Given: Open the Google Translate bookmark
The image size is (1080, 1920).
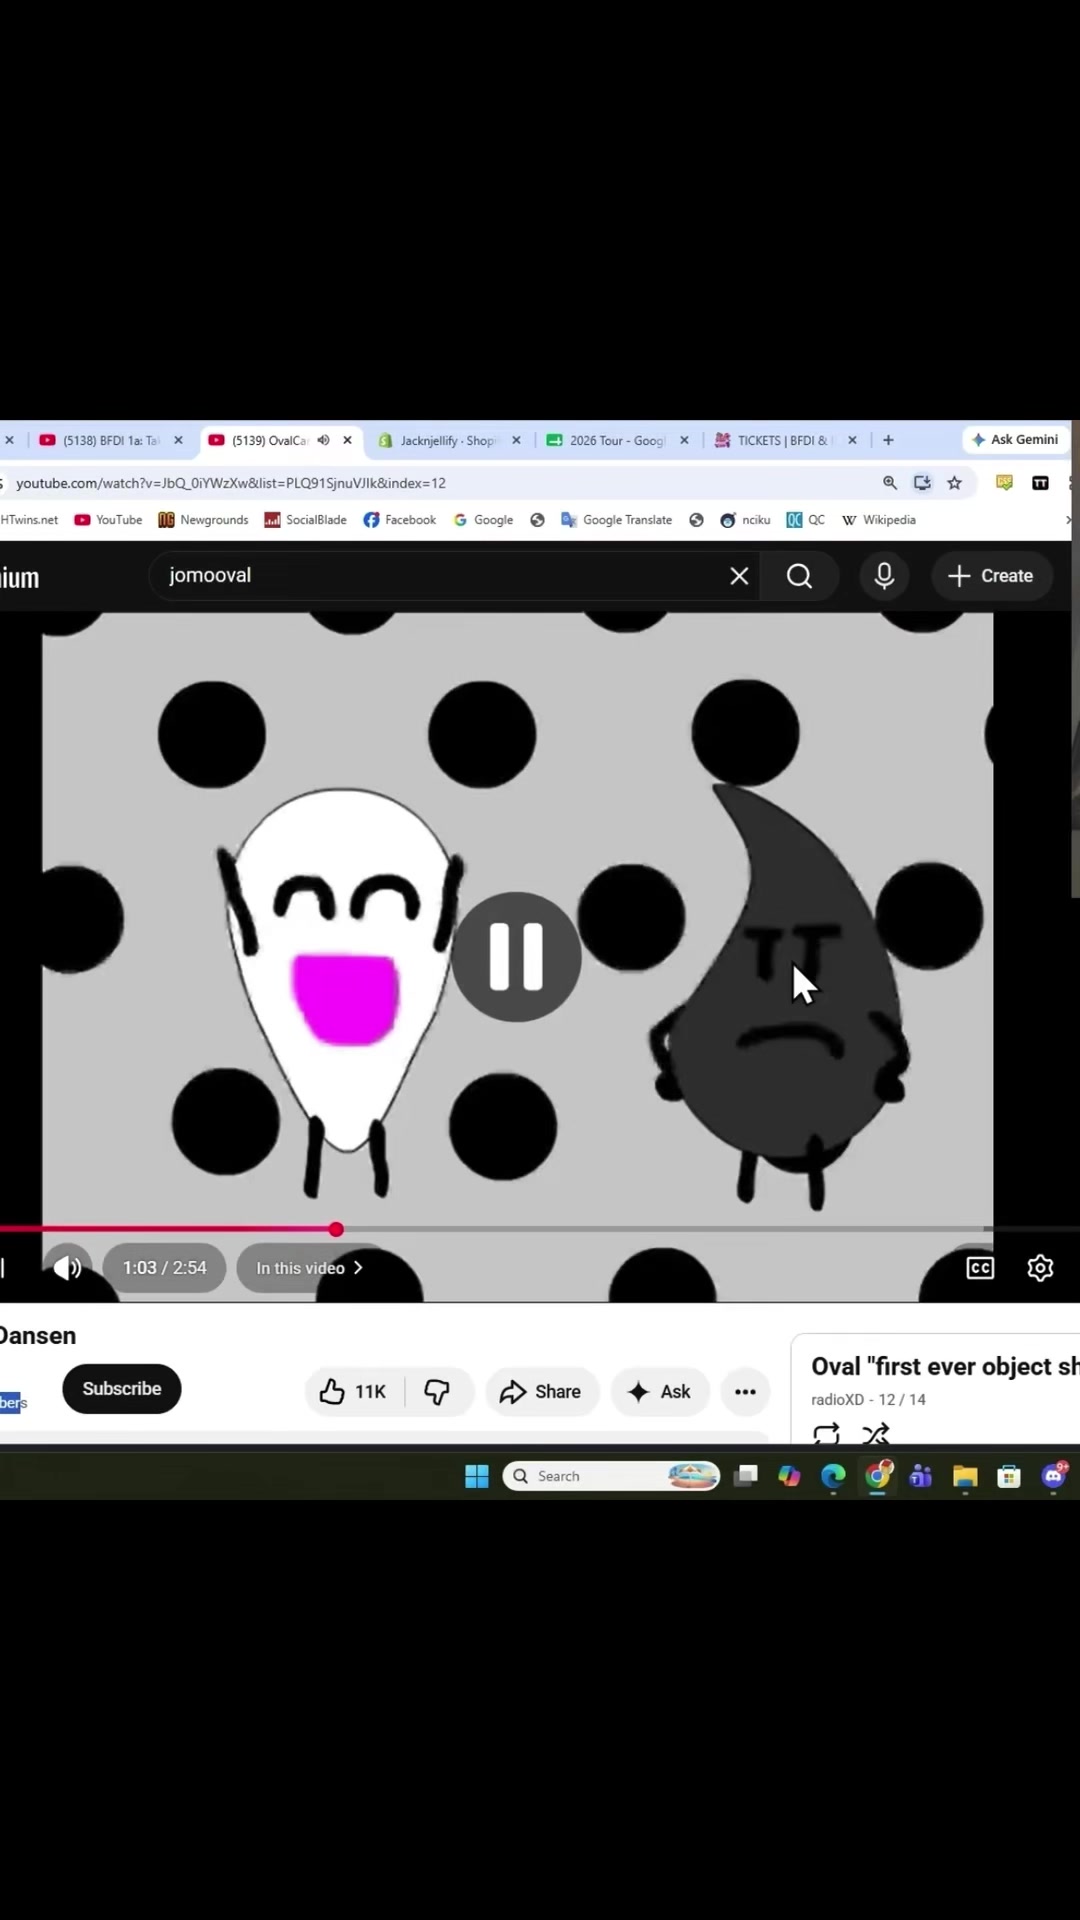Looking at the screenshot, I should tap(616, 520).
